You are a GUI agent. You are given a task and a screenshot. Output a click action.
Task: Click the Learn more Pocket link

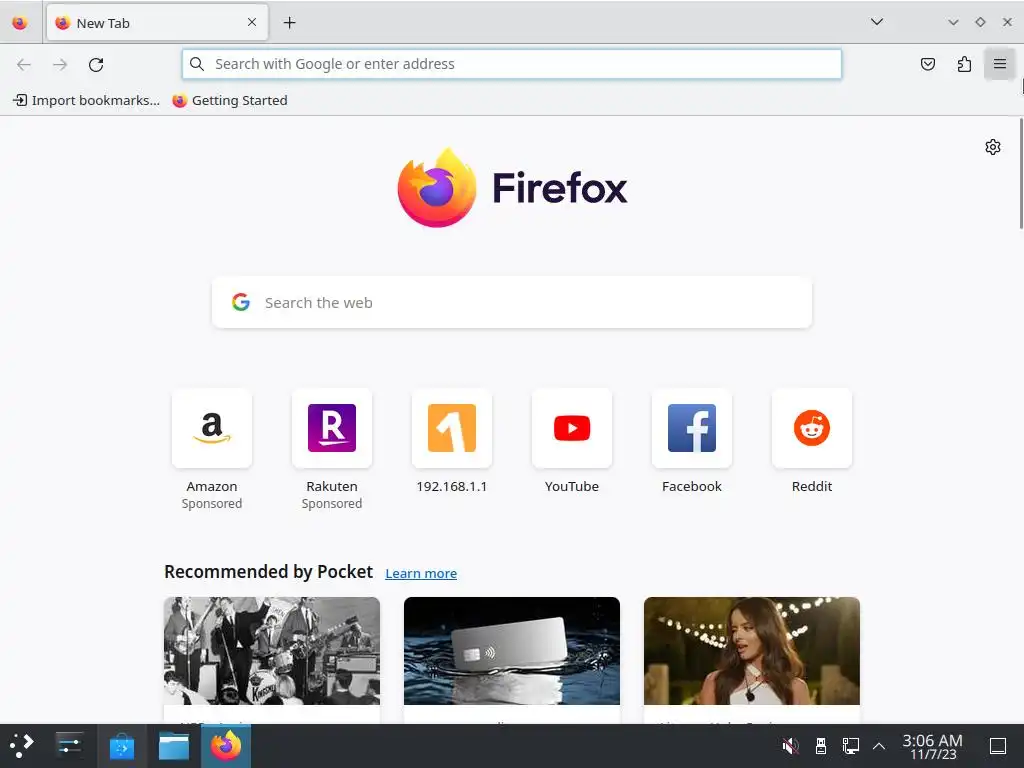point(421,573)
